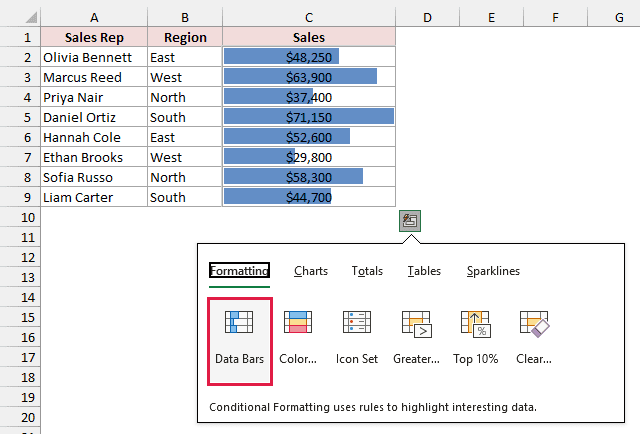This screenshot has width=640, height=434.
Task: Click the $52,600 sales cell
Action: (x=309, y=137)
